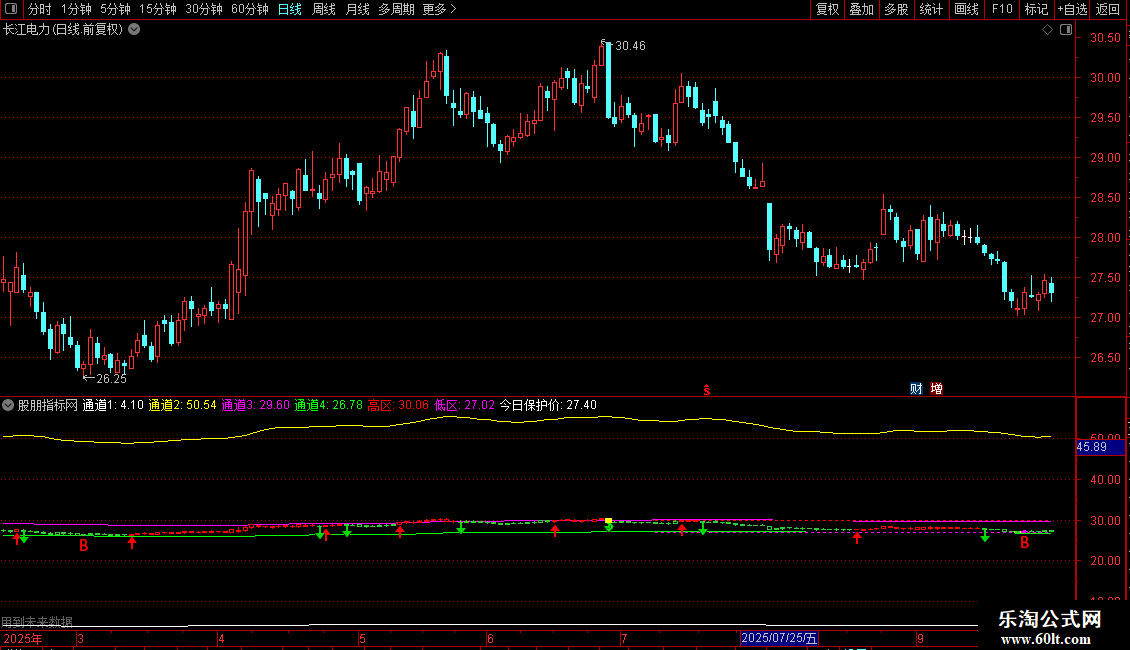
Task: Click the 26.25 low price label
Action: 111,378
